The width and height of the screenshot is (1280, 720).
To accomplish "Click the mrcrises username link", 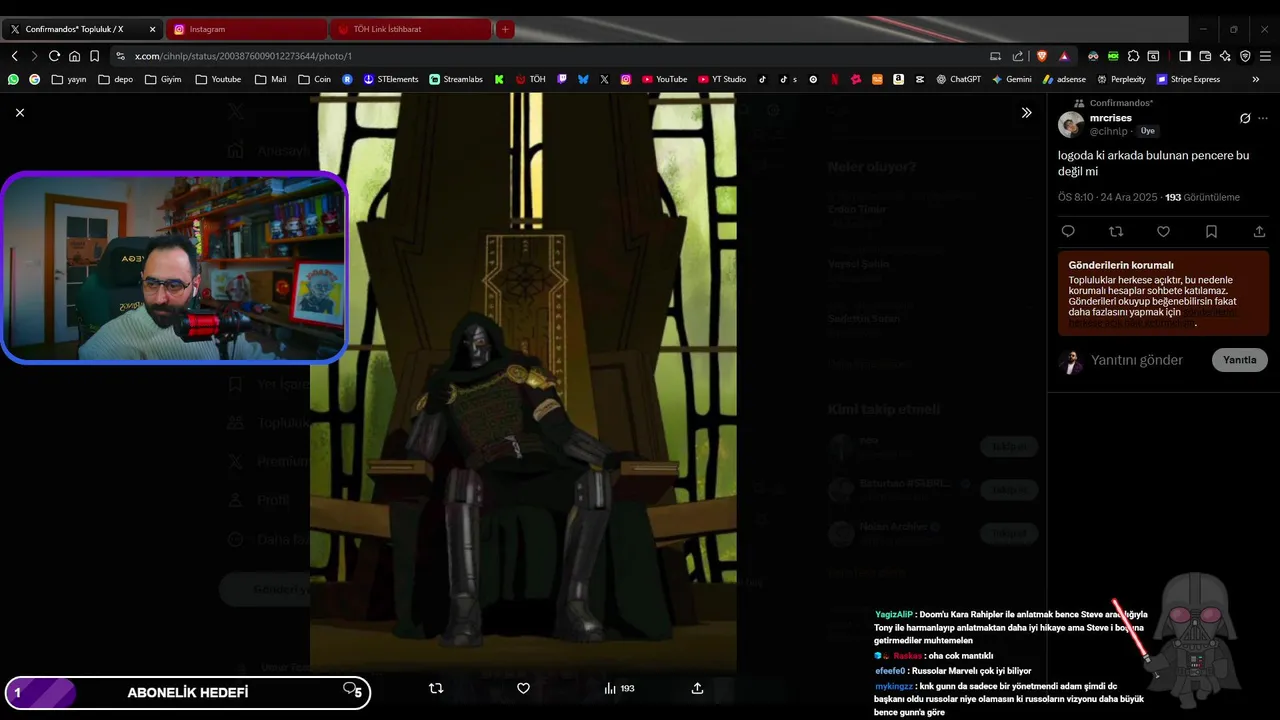I will point(1111,118).
